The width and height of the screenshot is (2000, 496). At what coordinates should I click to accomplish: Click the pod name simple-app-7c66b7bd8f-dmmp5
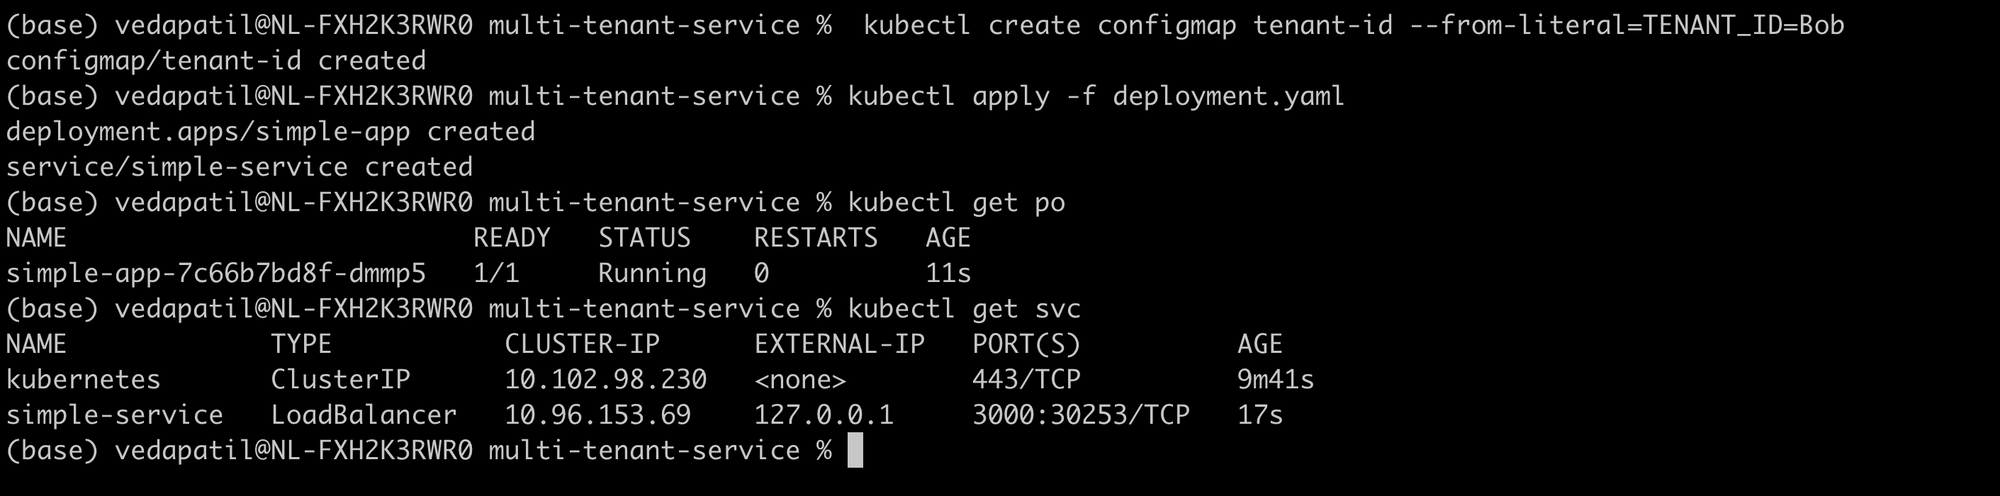coord(216,273)
